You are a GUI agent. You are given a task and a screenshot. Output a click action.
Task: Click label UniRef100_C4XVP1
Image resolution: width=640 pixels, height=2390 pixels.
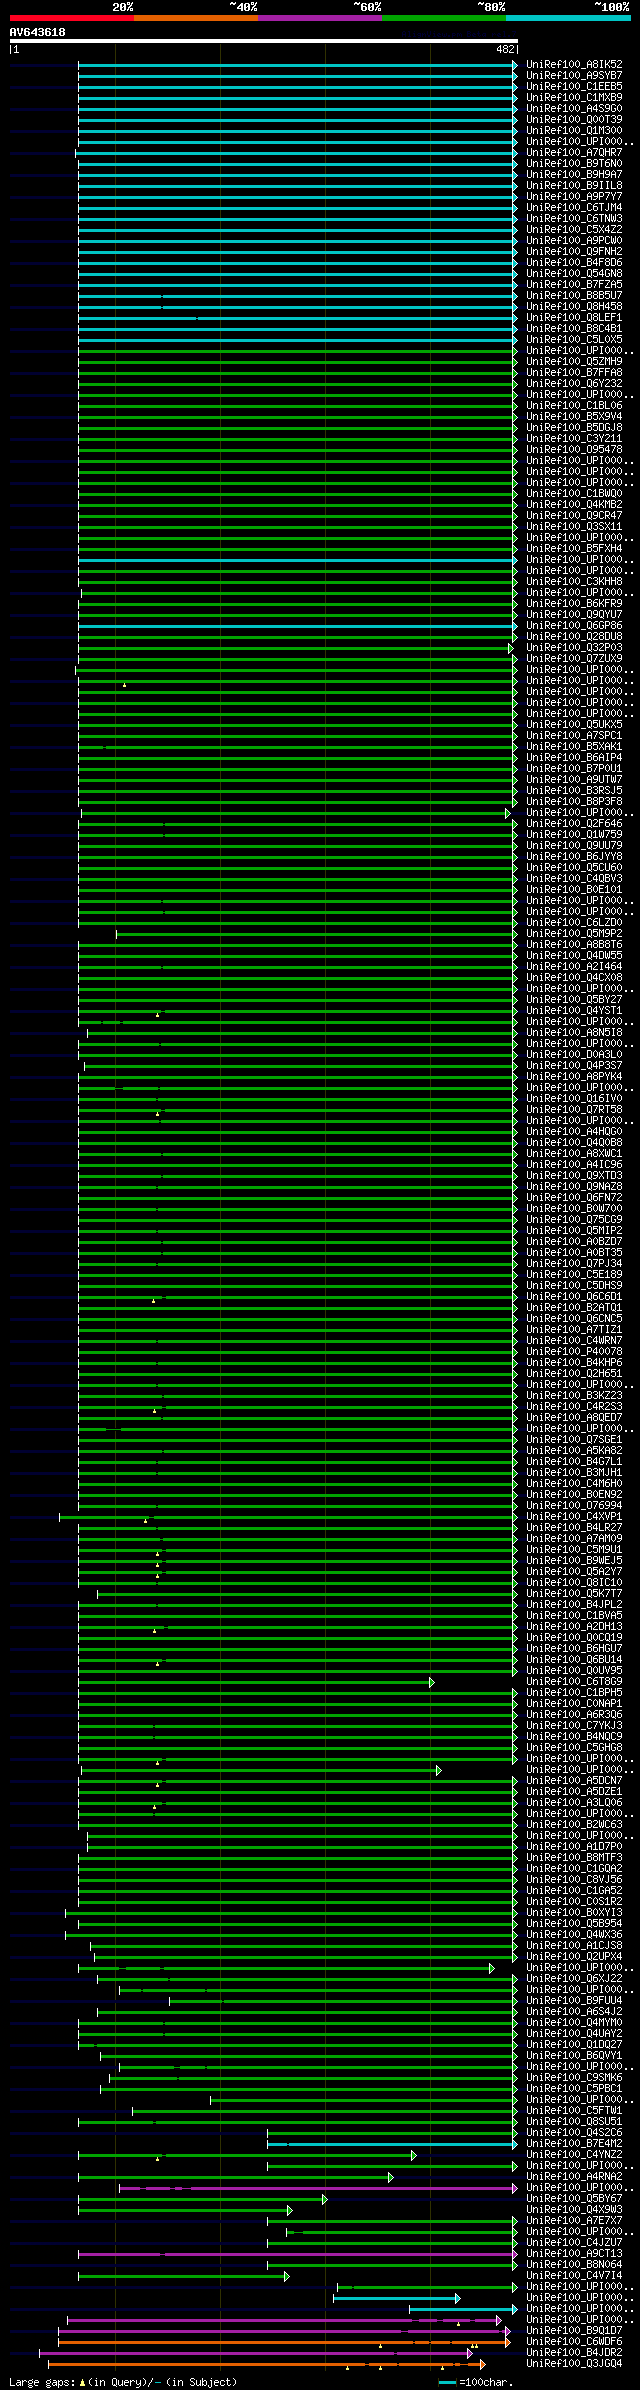(x=574, y=1517)
